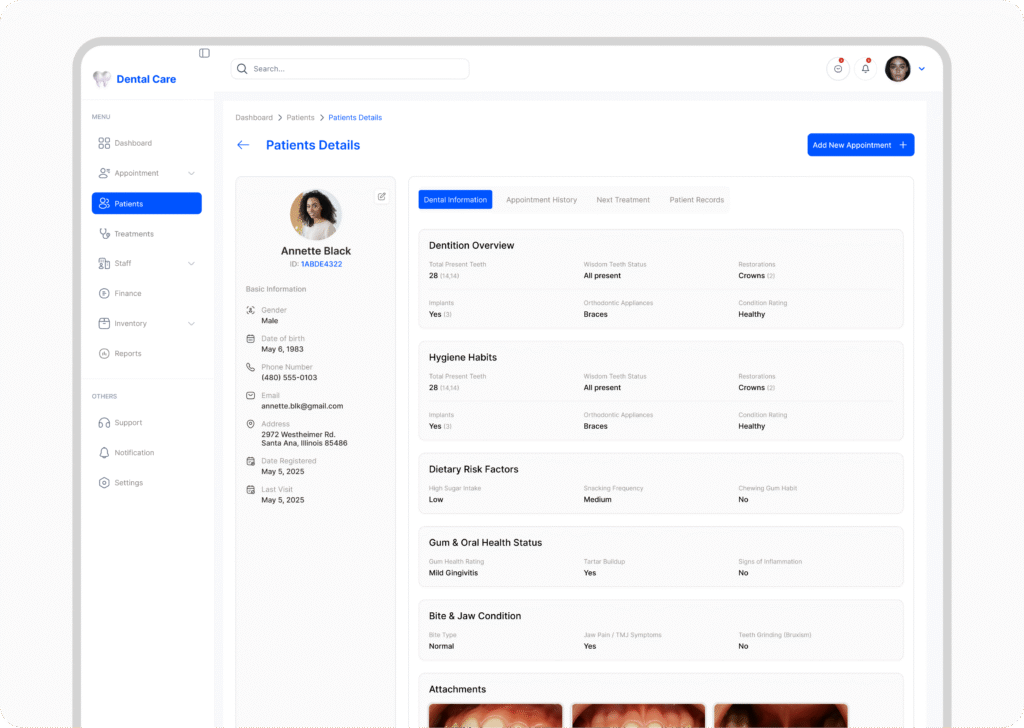Click into the Search field
The image size is (1024, 728).
[x=350, y=69]
